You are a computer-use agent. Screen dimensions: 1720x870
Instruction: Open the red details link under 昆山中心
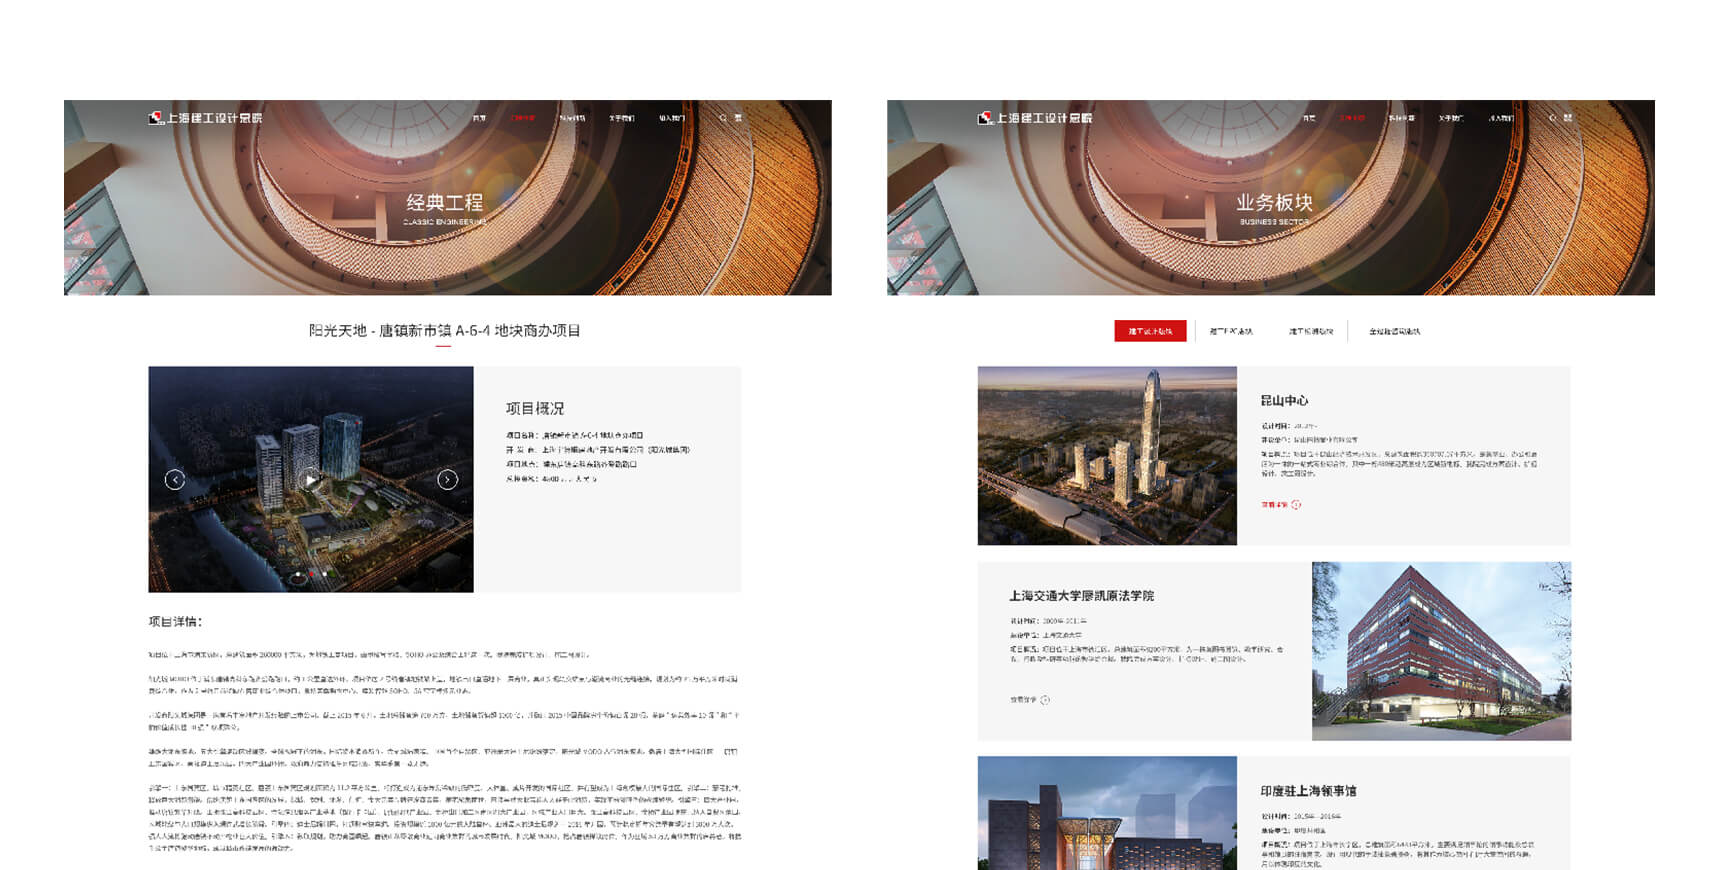[1275, 505]
